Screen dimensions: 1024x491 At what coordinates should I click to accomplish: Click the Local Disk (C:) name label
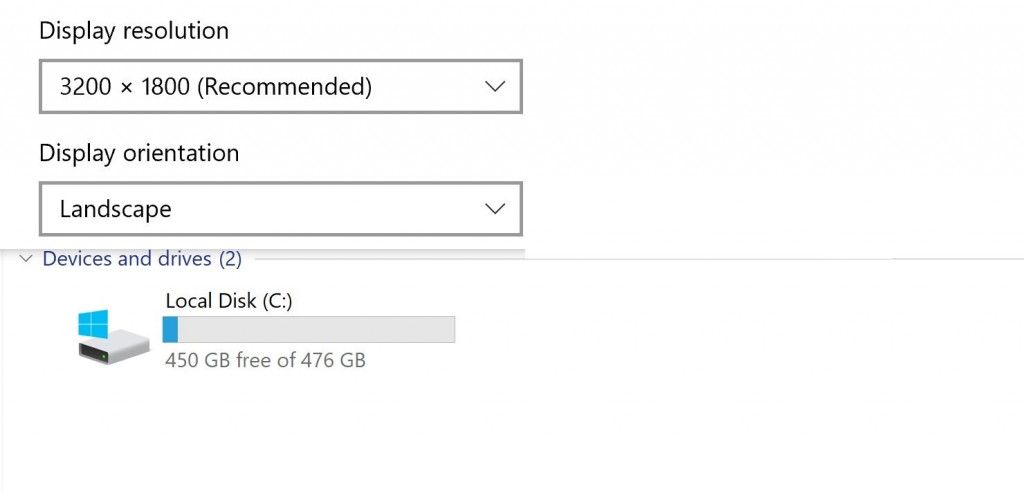click(x=229, y=300)
